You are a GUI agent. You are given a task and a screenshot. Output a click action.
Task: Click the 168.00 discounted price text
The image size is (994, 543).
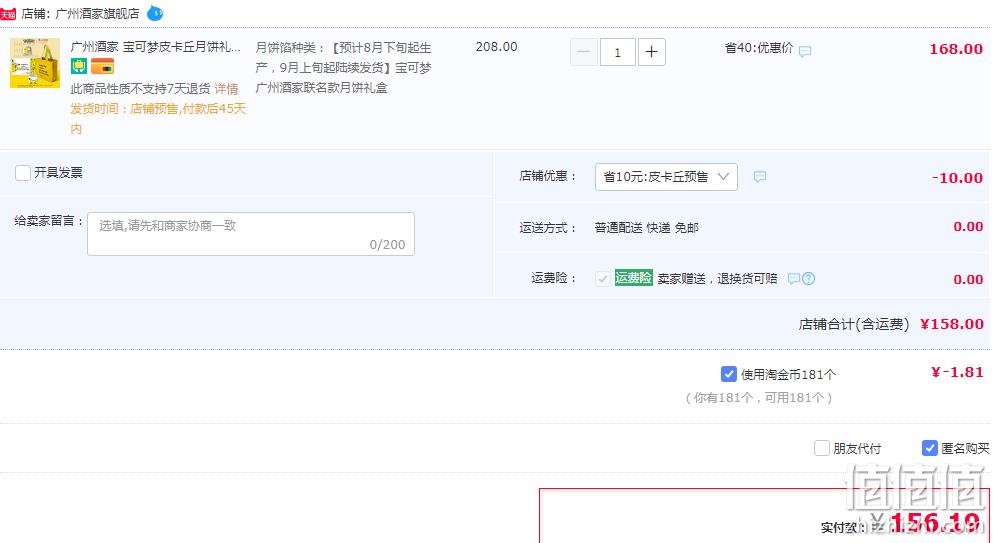tap(956, 49)
